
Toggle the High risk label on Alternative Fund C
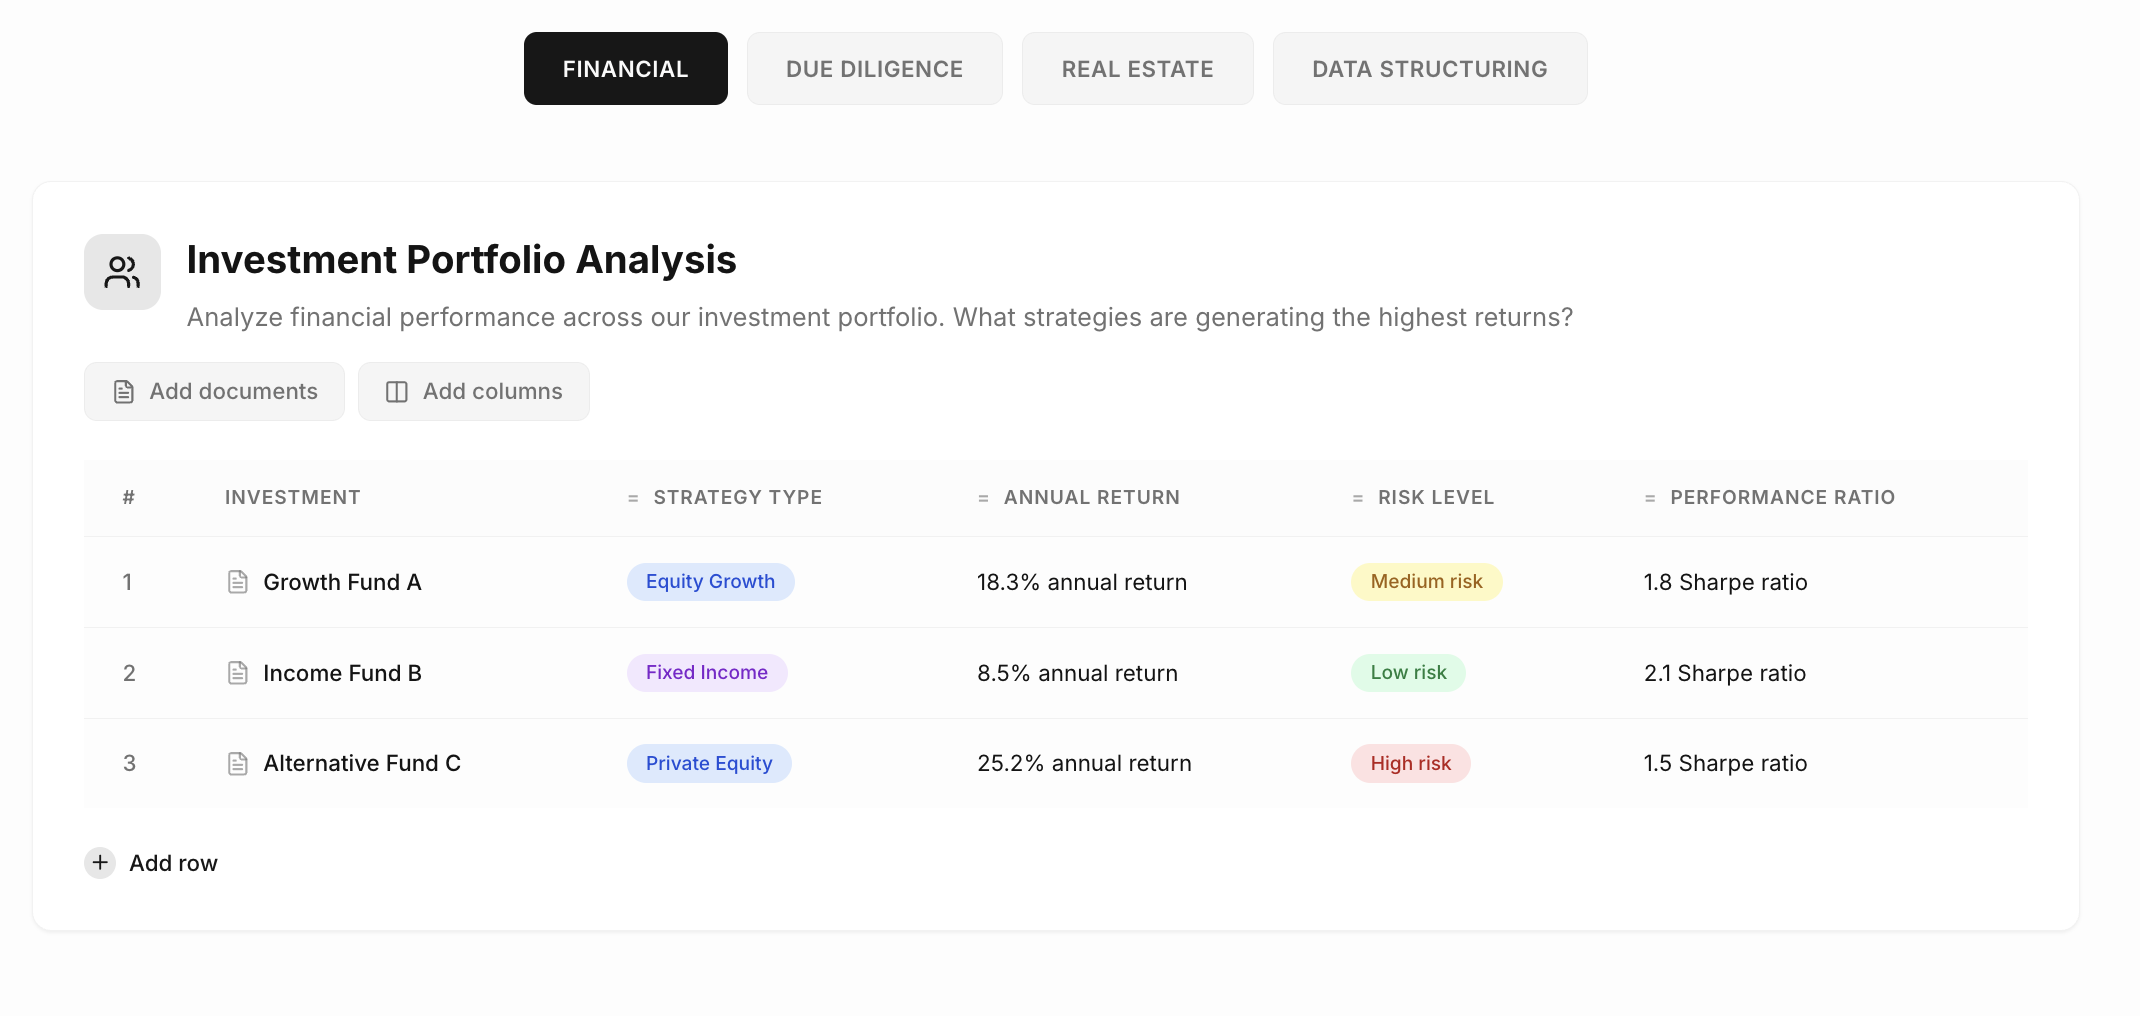pos(1410,763)
